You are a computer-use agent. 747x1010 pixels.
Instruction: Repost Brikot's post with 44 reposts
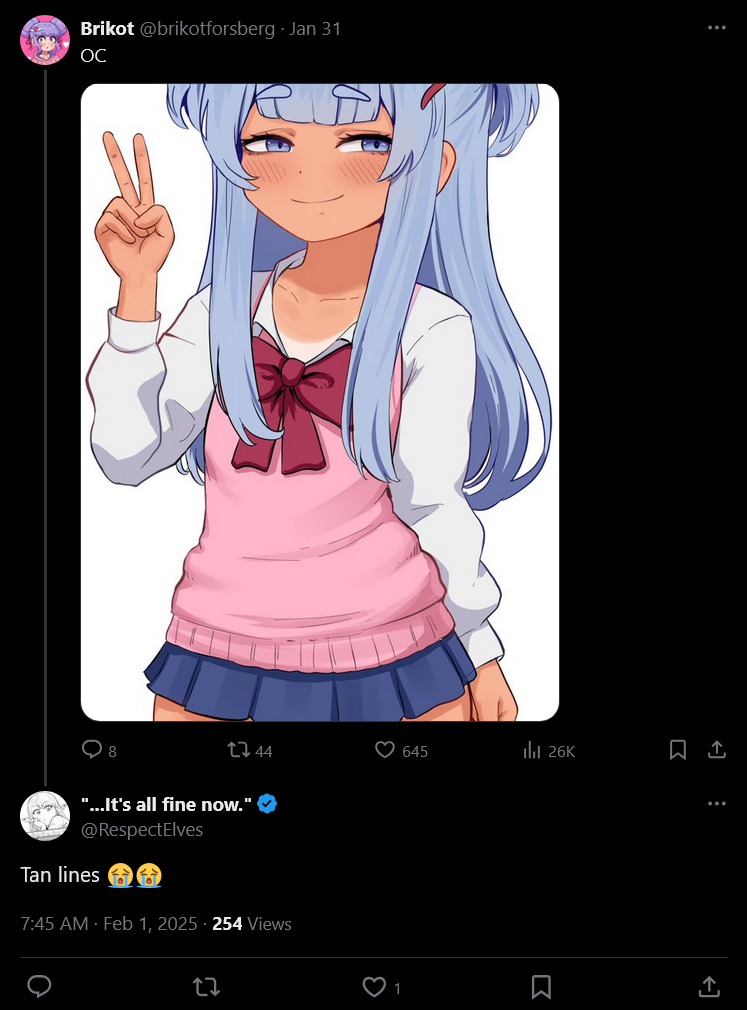click(250, 750)
